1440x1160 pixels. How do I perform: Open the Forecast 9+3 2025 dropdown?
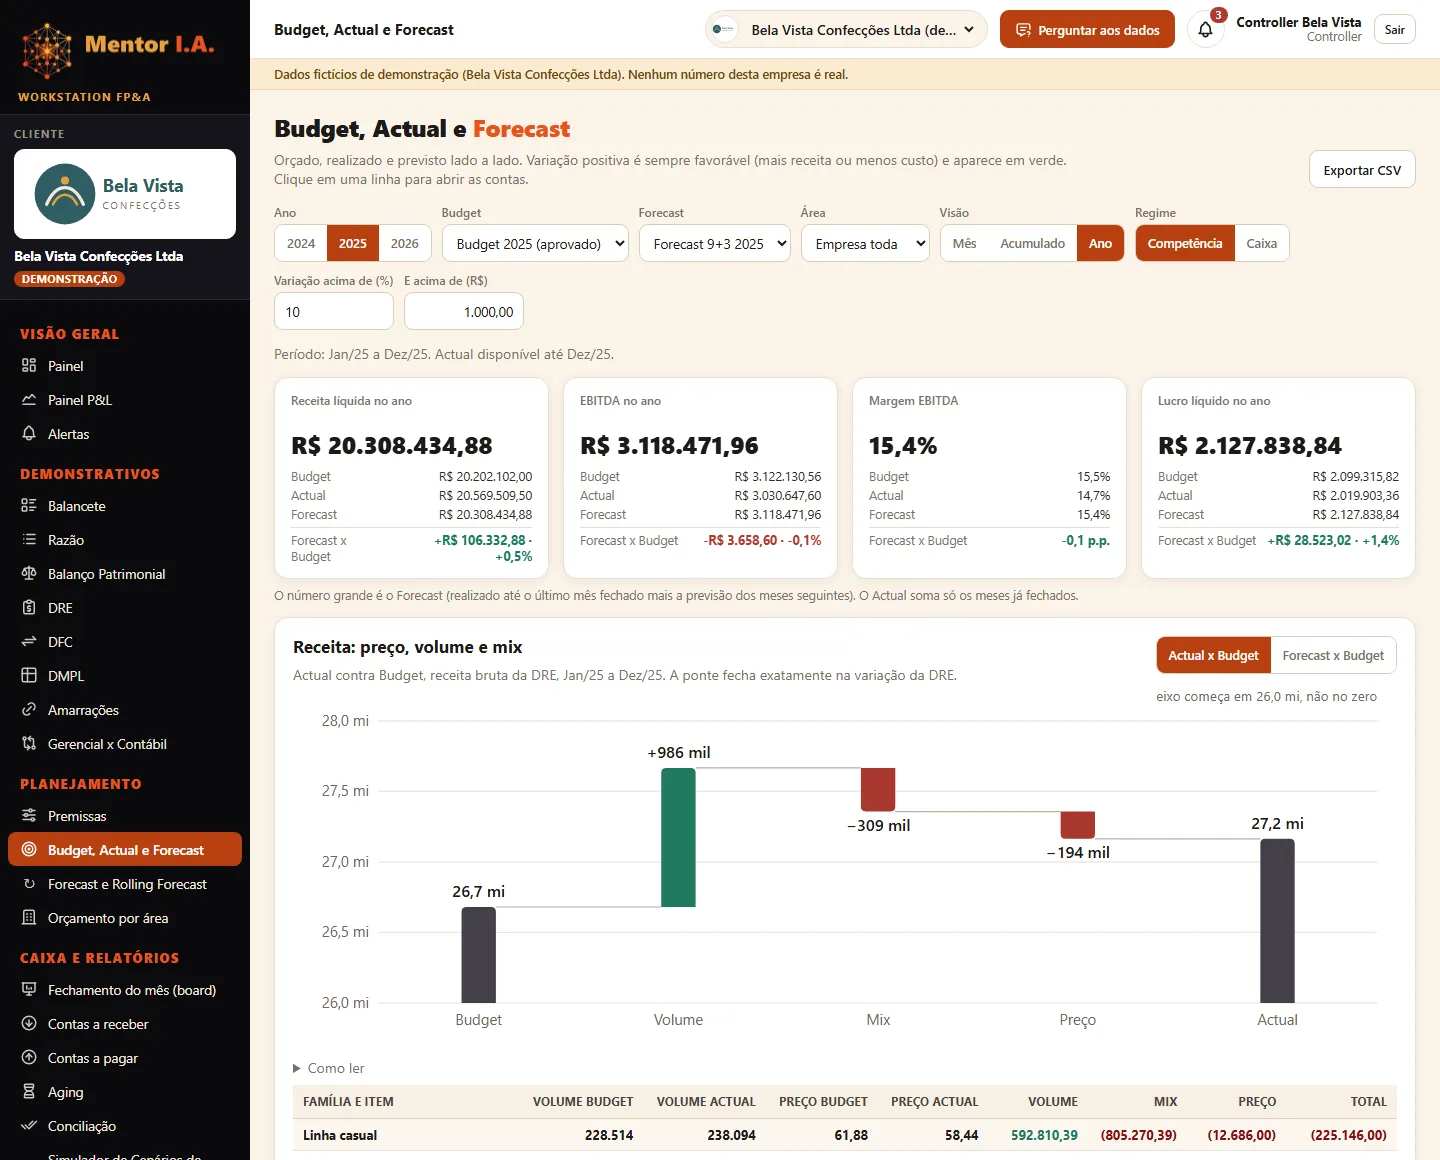715,243
